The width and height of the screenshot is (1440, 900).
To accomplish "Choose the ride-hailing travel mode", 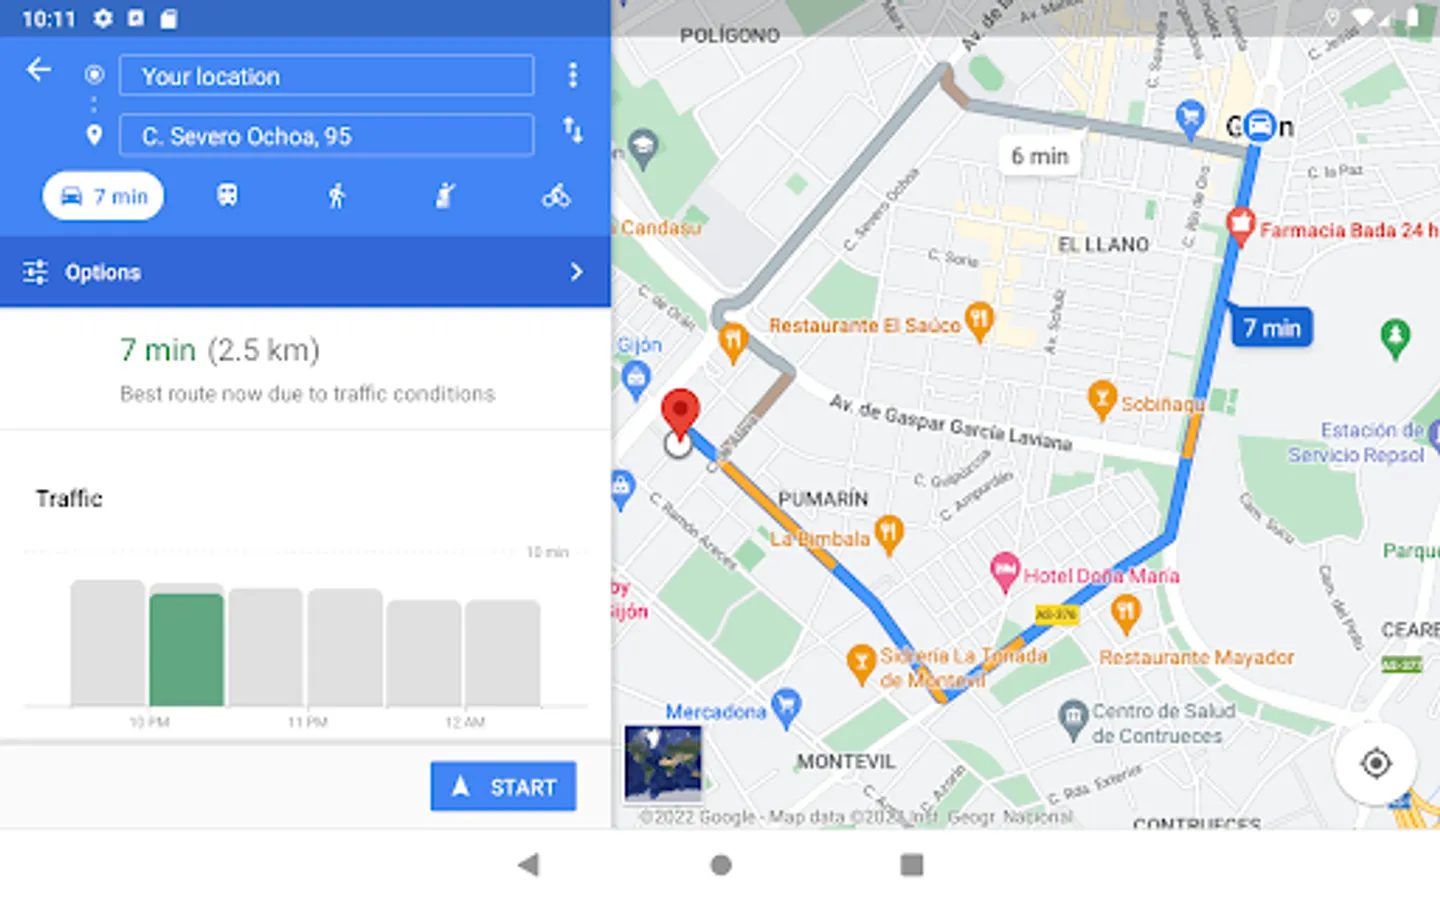I will coord(446,196).
